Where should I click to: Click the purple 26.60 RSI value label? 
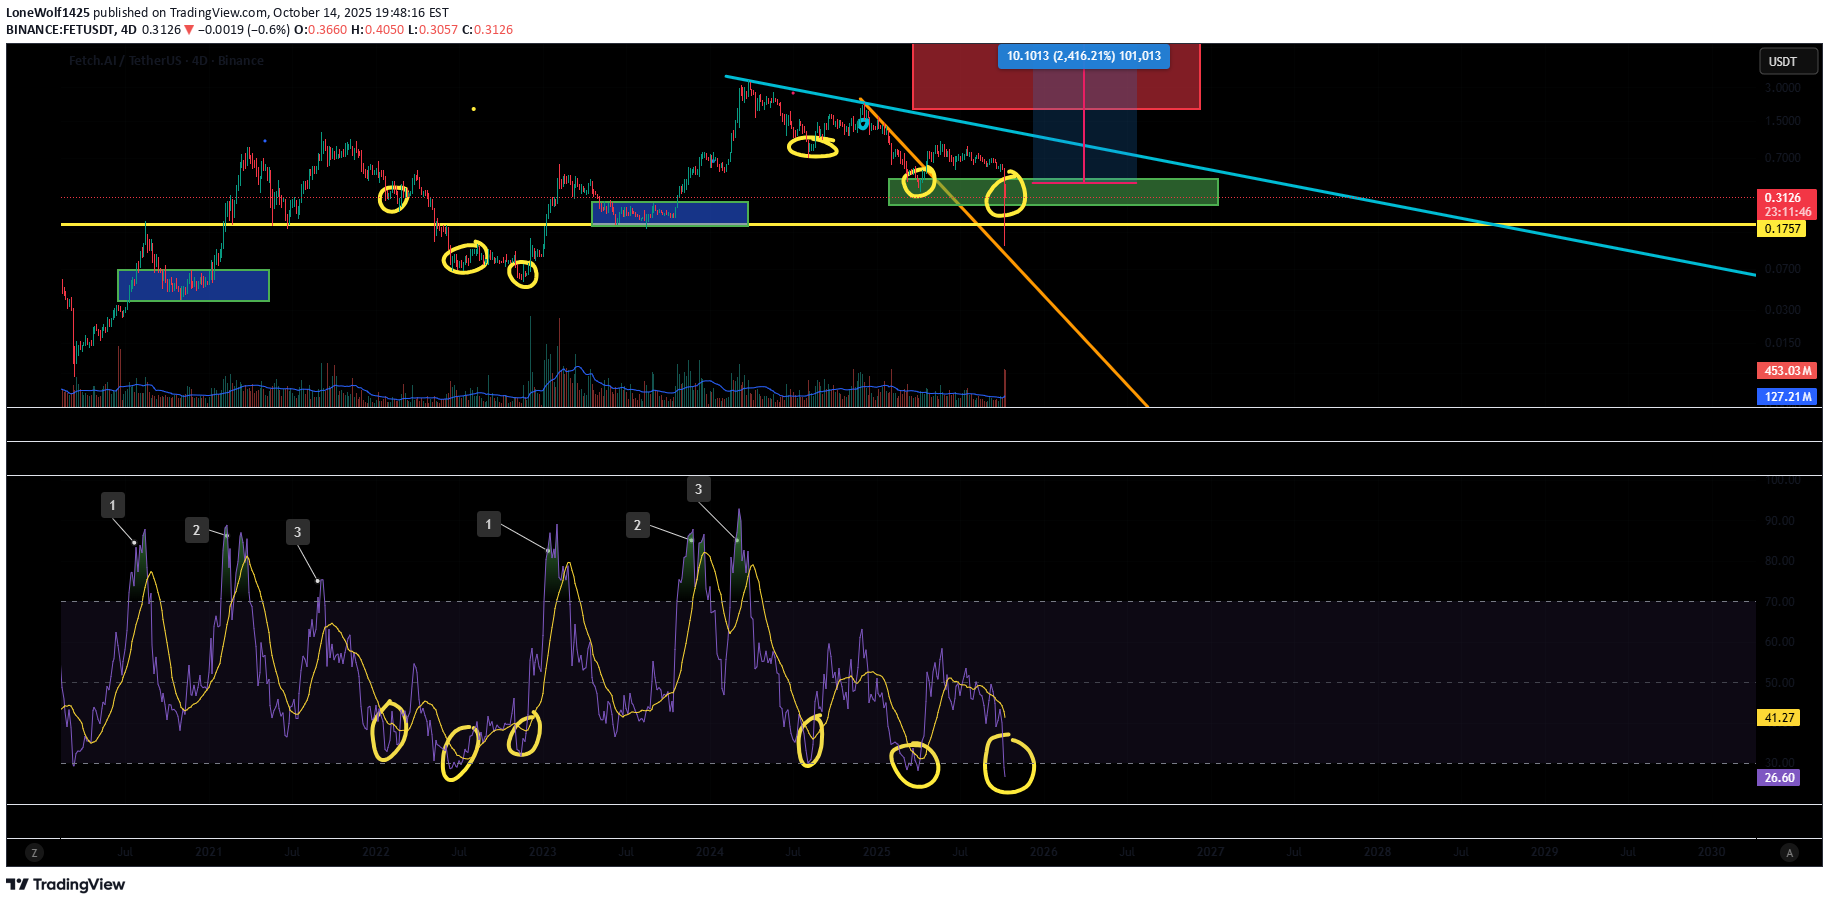click(1778, 778)
